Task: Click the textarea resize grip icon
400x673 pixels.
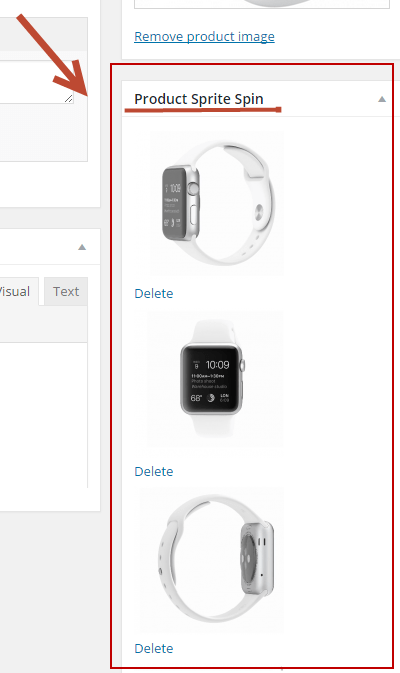Action: (69, 99)
